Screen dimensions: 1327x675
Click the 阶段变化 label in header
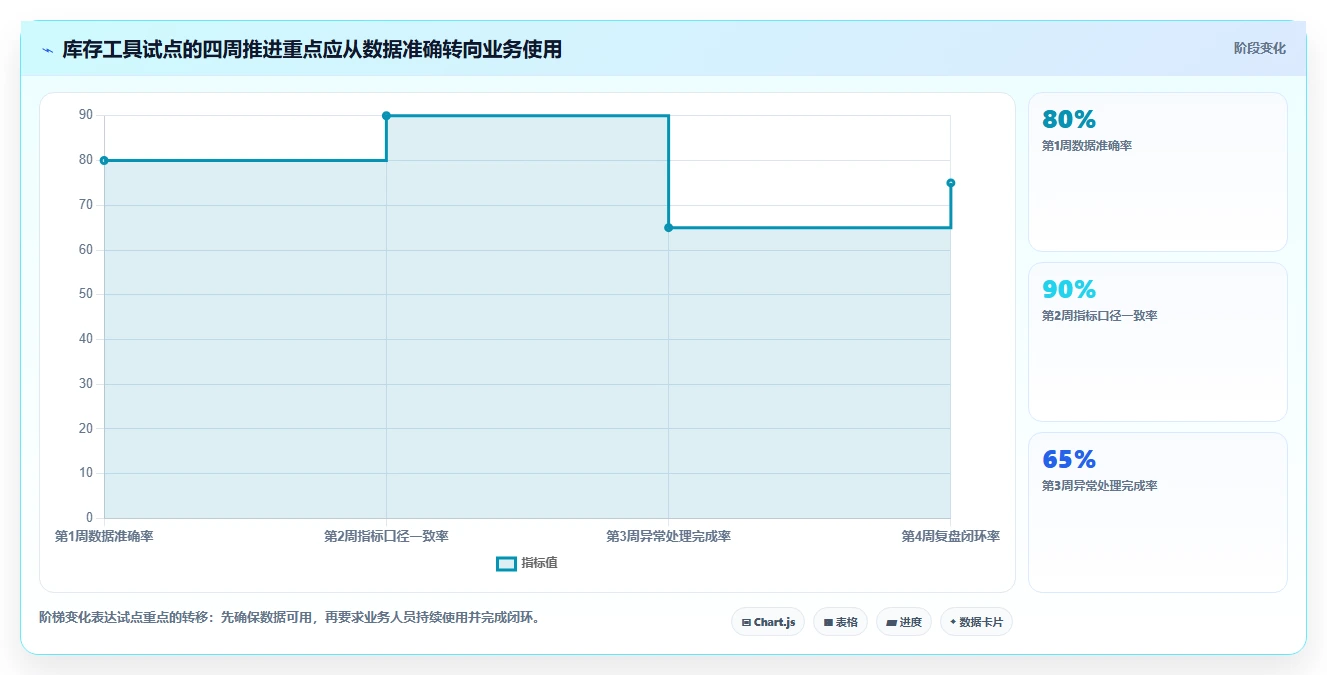(1259, 48)
